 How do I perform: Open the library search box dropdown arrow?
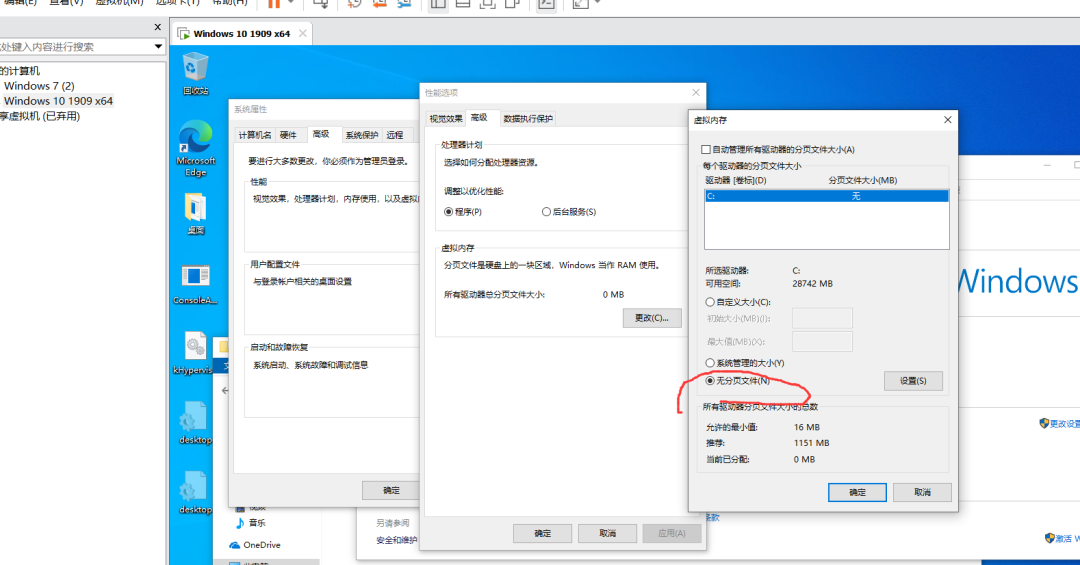coord(158,47)
